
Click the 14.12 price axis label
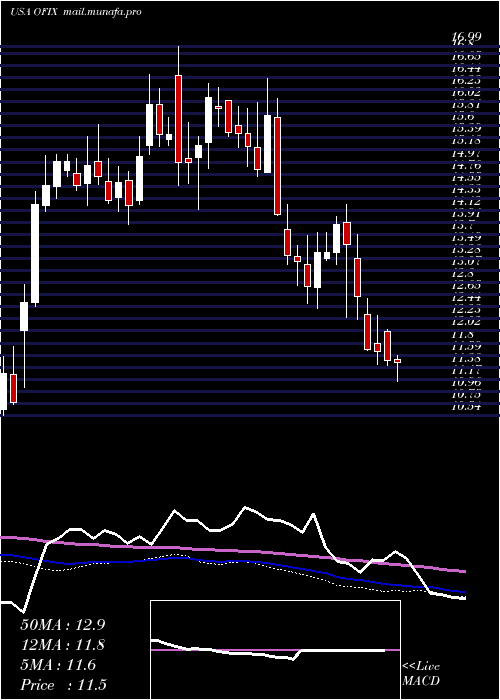click(466, 202)
